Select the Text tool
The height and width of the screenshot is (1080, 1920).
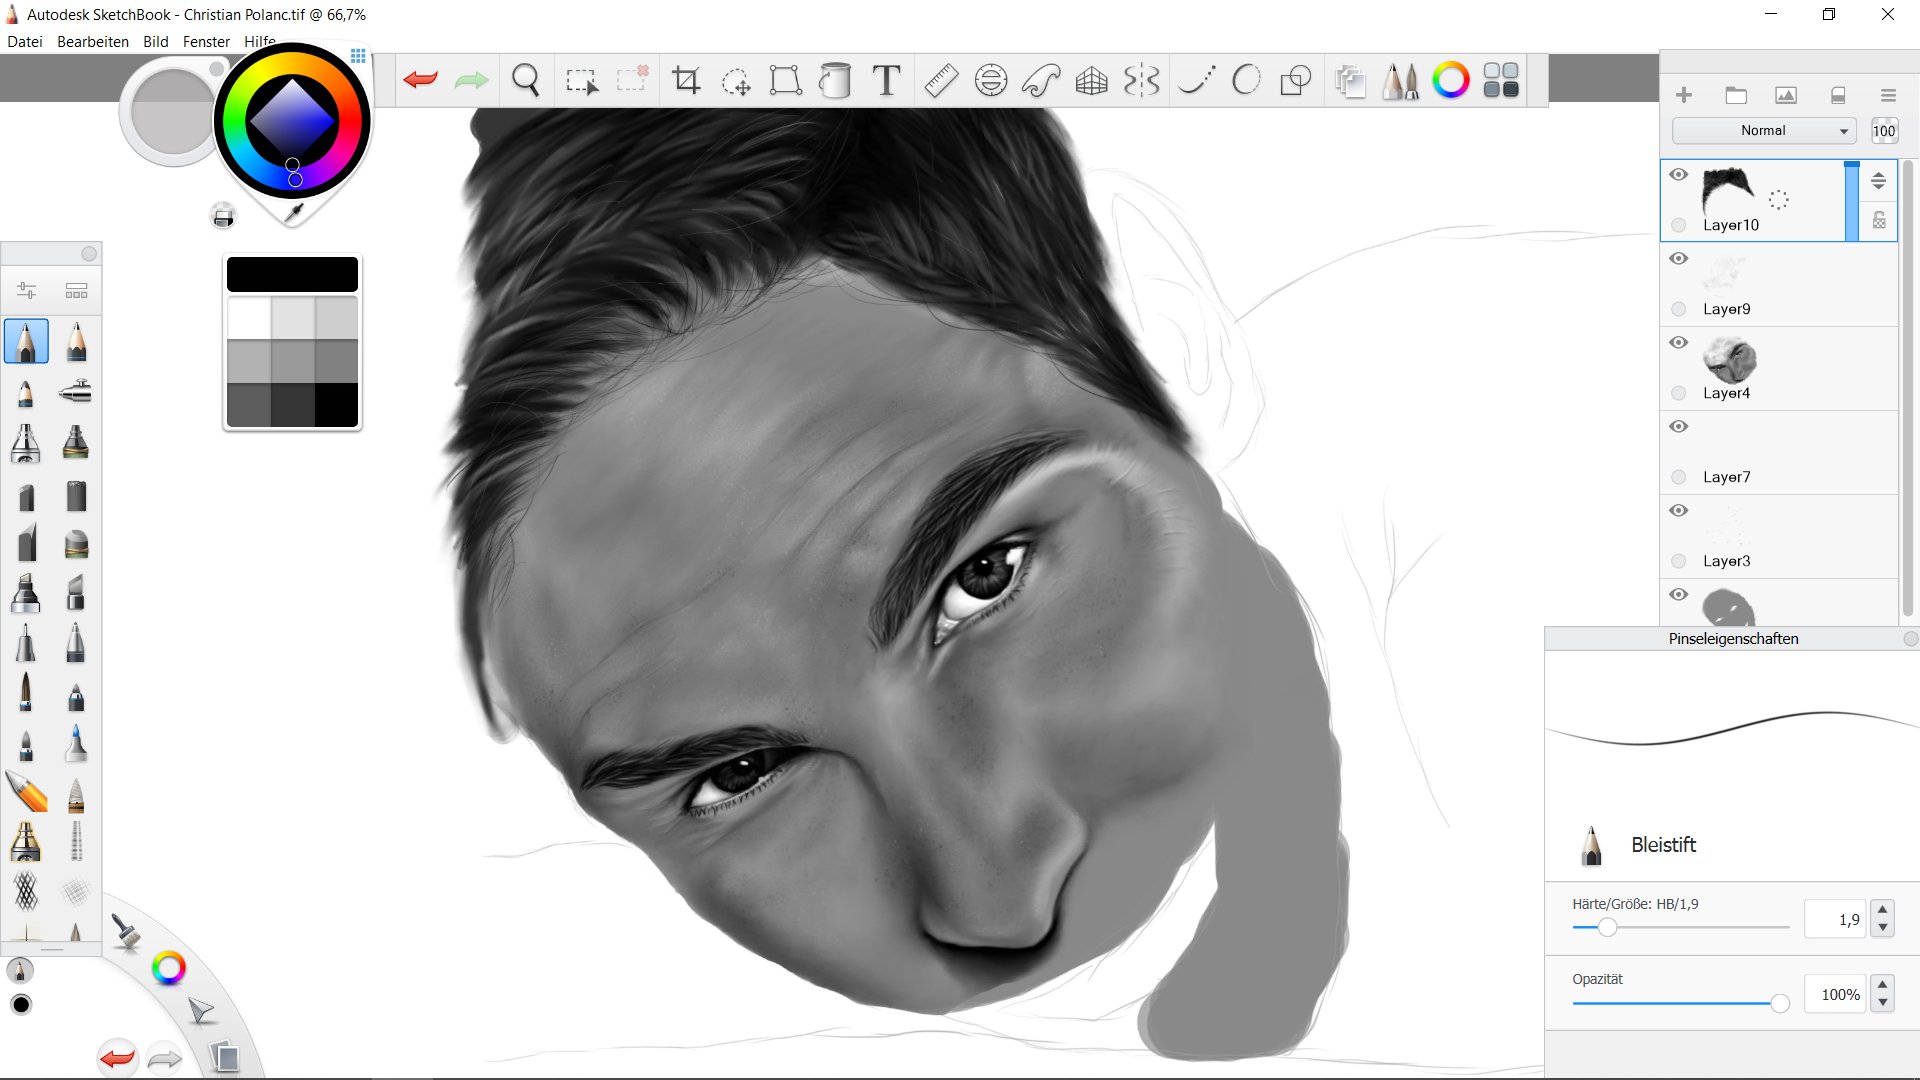pyautogui.click(x=886, y=80)
